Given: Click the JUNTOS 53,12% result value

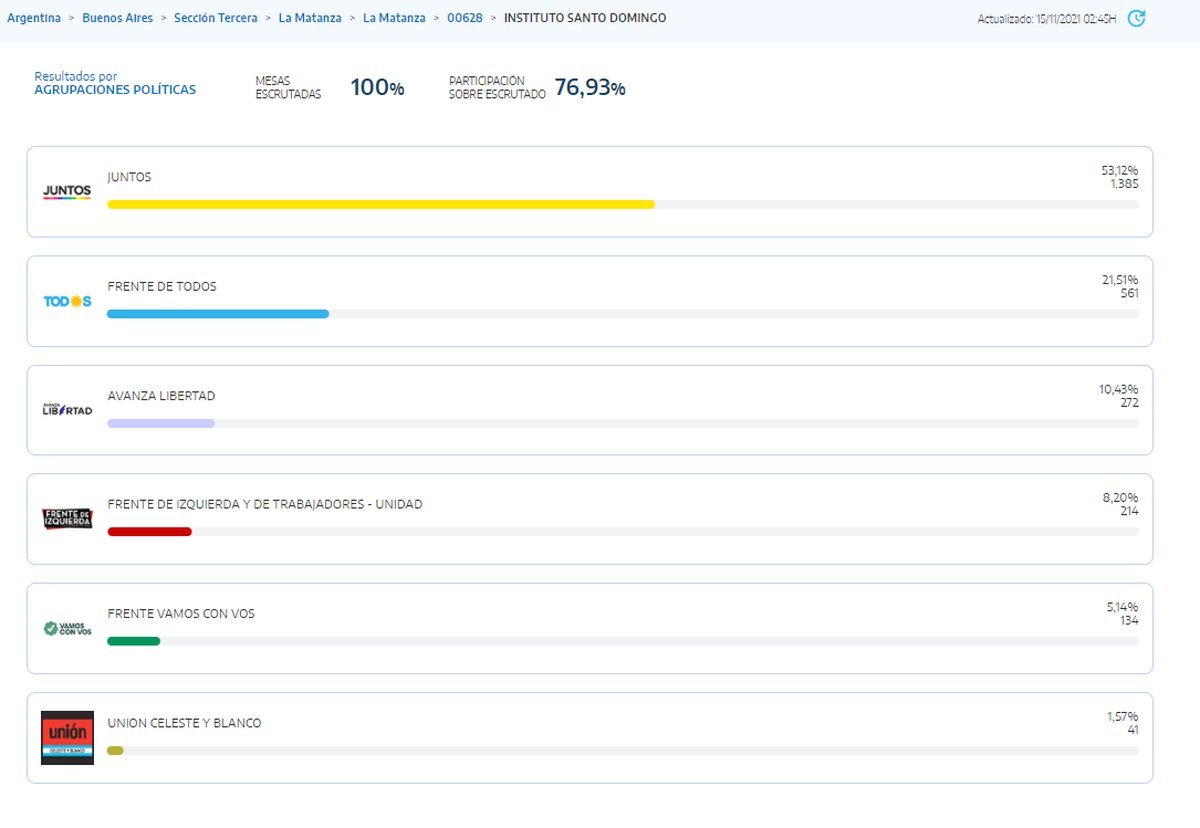Looking at the screenshot, I should pyautogui.click(x=1119, y=171).
